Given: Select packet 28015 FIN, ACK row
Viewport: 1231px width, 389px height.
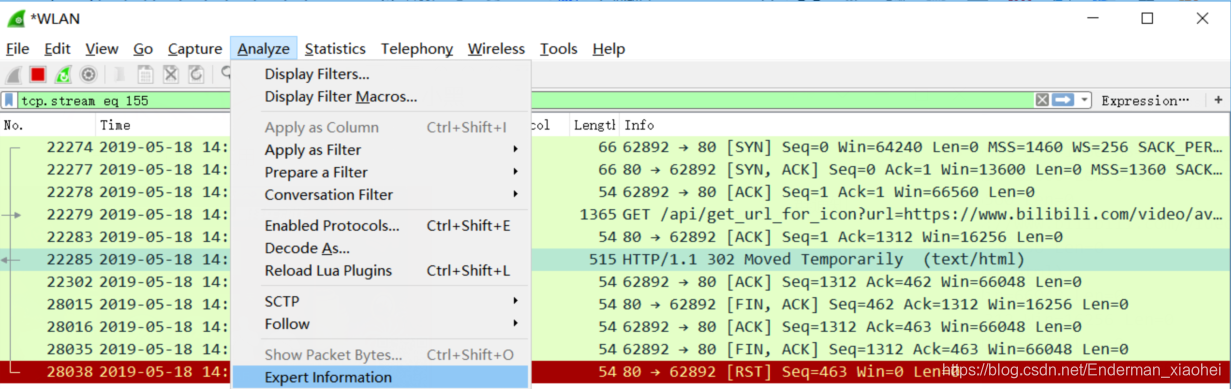Looking at the screenshot, I should (615, 304).
